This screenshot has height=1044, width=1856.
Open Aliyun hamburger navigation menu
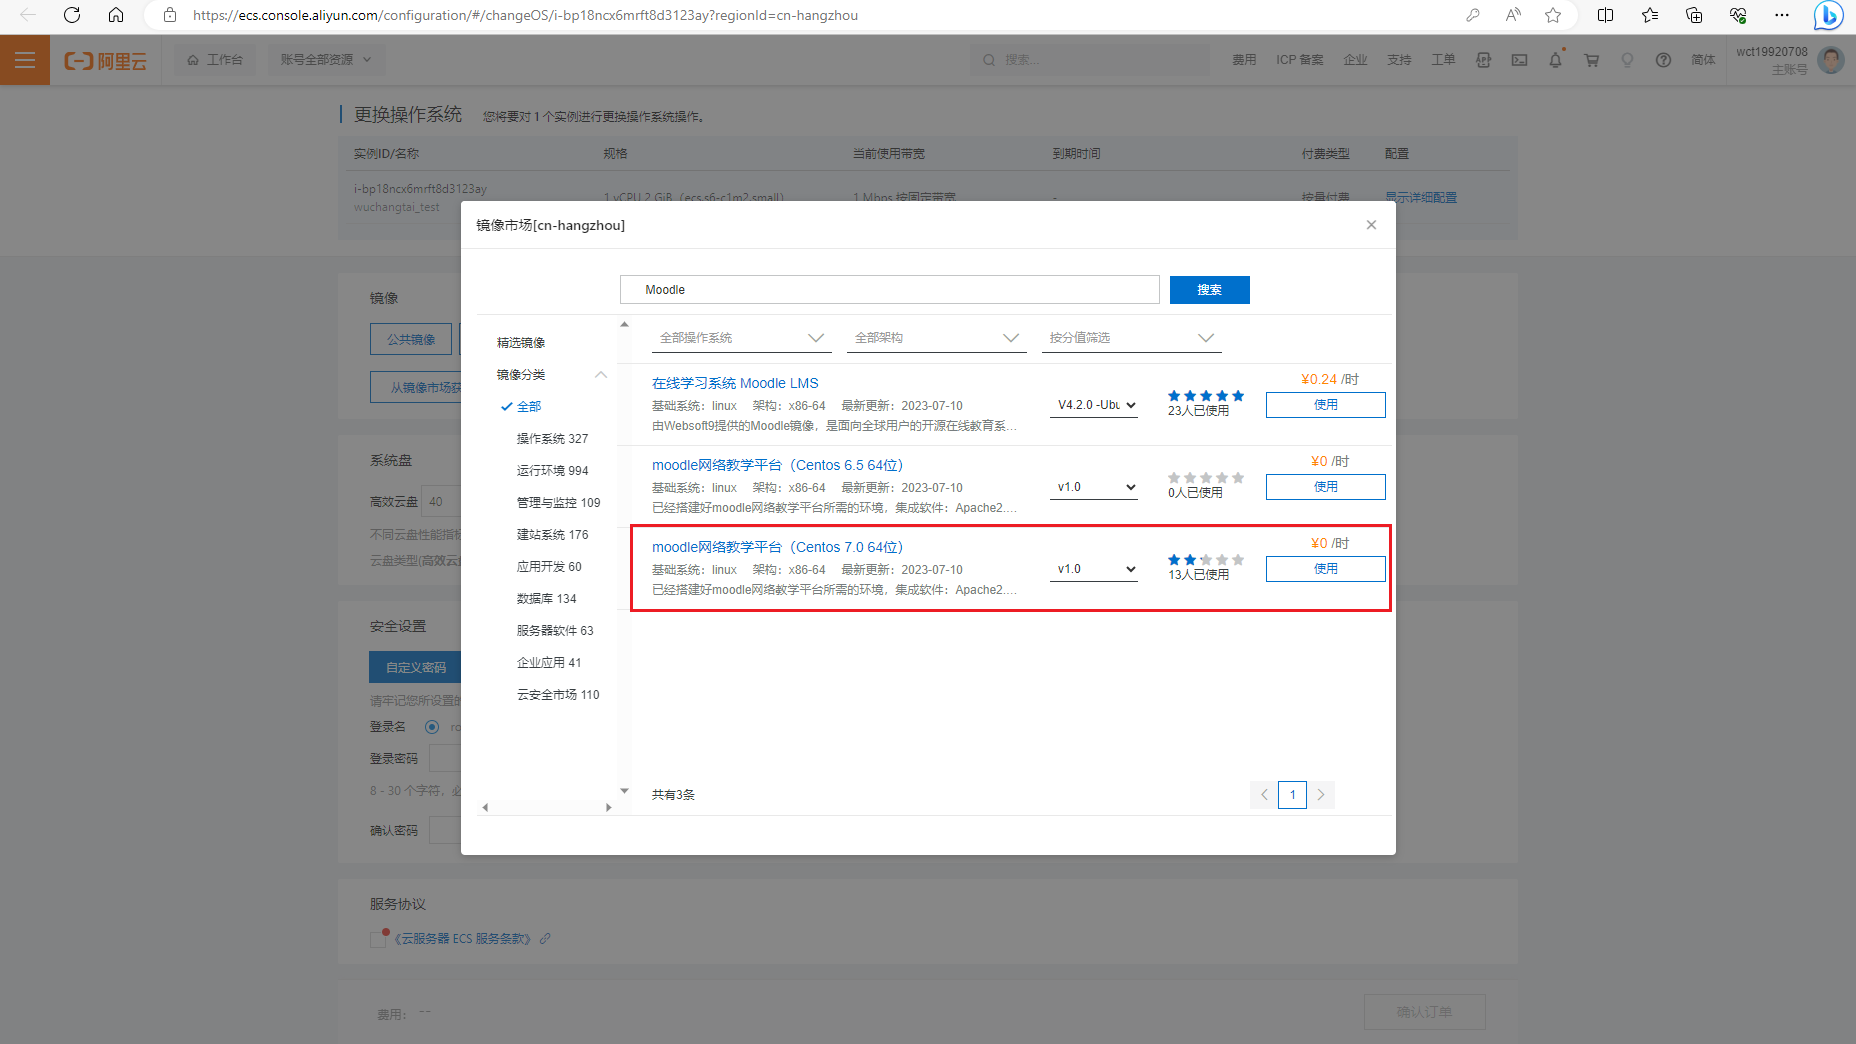(25, 60)
